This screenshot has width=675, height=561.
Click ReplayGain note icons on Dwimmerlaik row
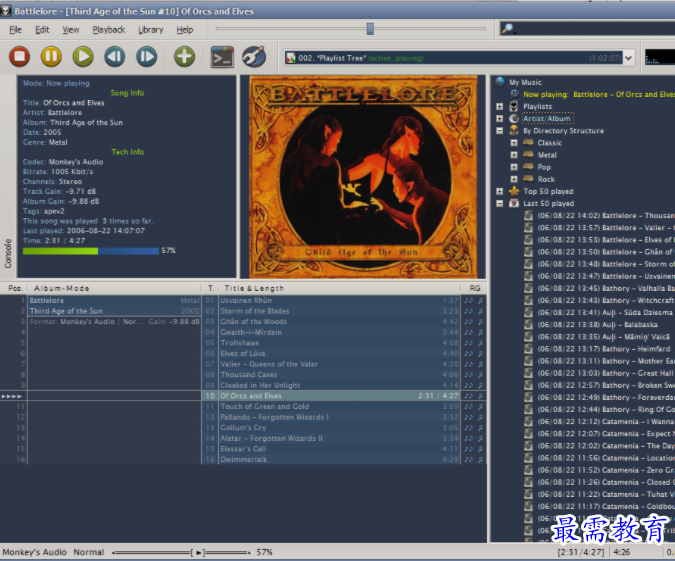(474, 459)
